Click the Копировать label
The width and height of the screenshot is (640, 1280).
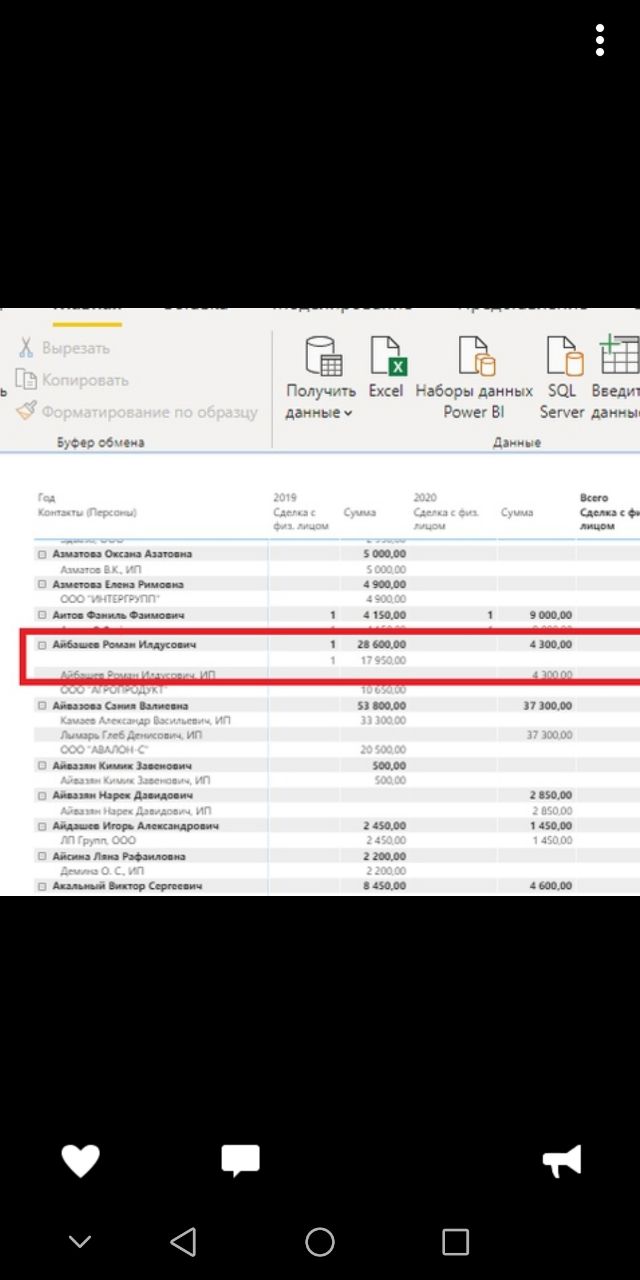[85, 380]
